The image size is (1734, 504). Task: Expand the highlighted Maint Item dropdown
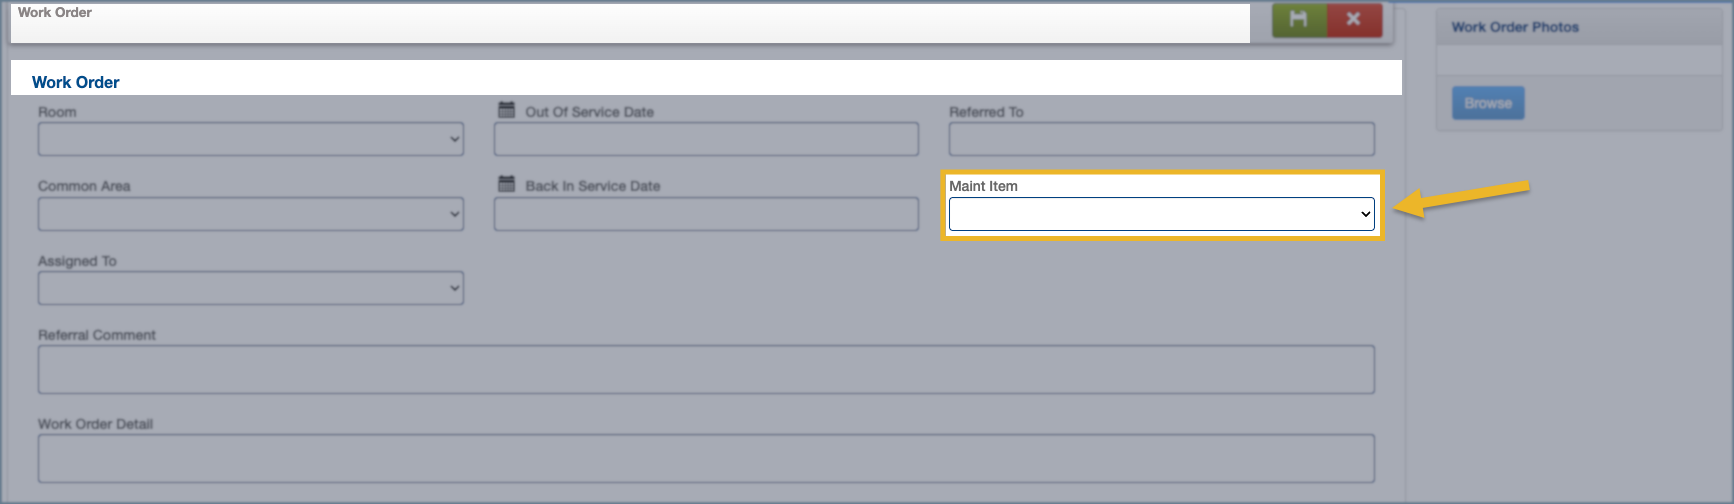pos(1161,214)
